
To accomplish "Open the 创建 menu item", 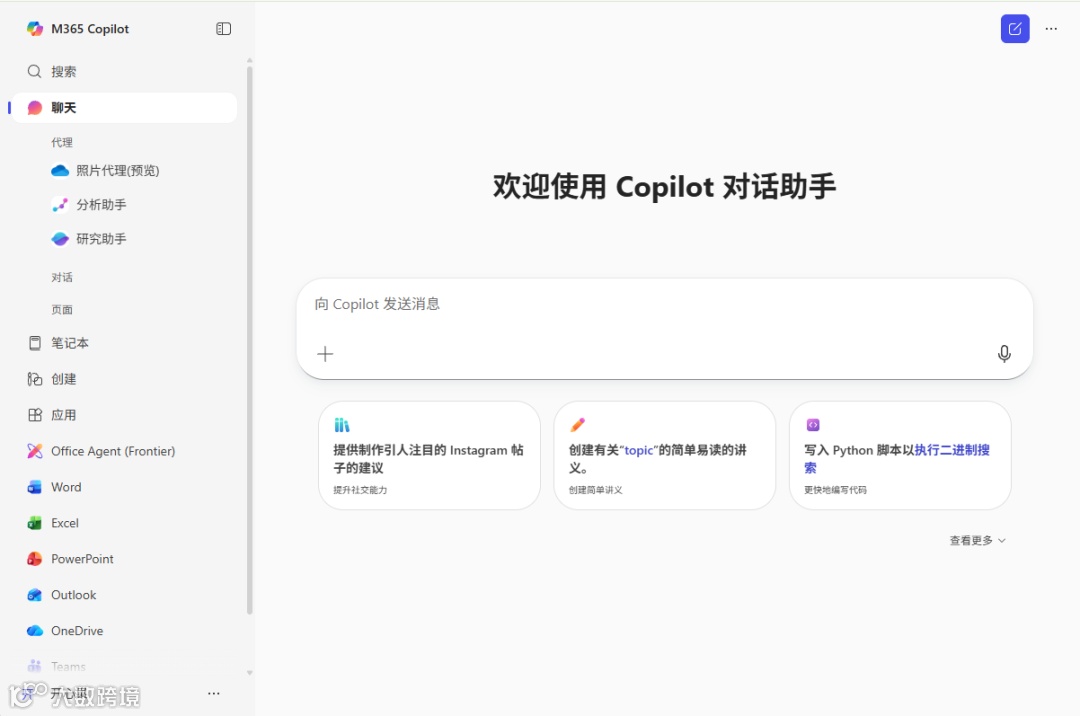I will coord(124,379).
